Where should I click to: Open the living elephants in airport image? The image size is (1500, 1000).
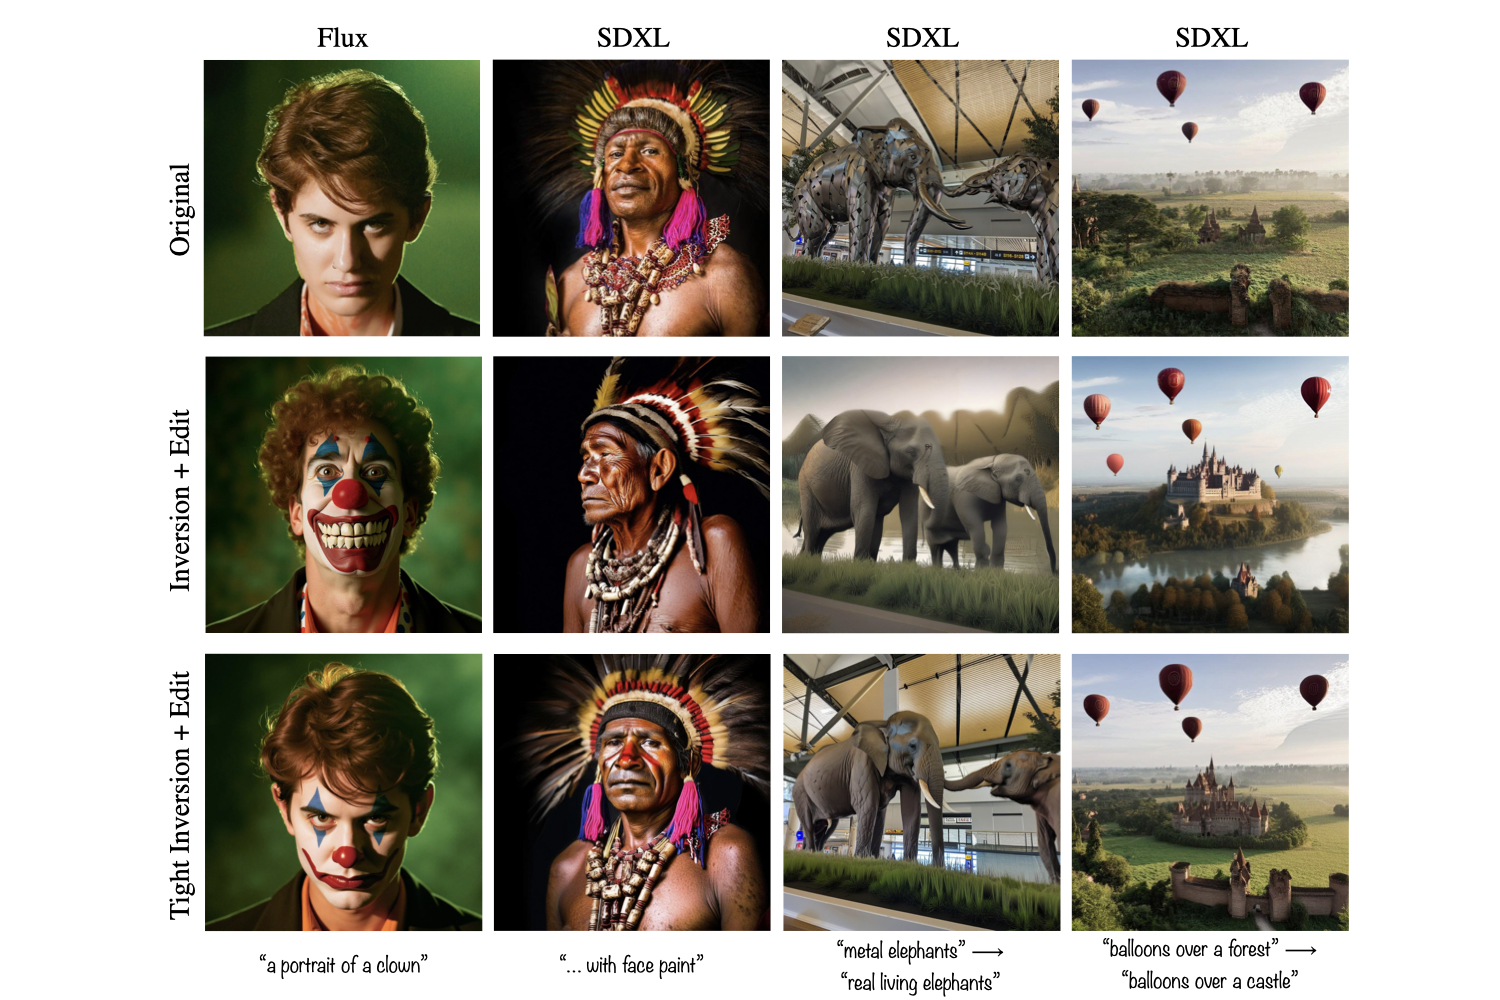pyautogui.click(x=921, y=792)
